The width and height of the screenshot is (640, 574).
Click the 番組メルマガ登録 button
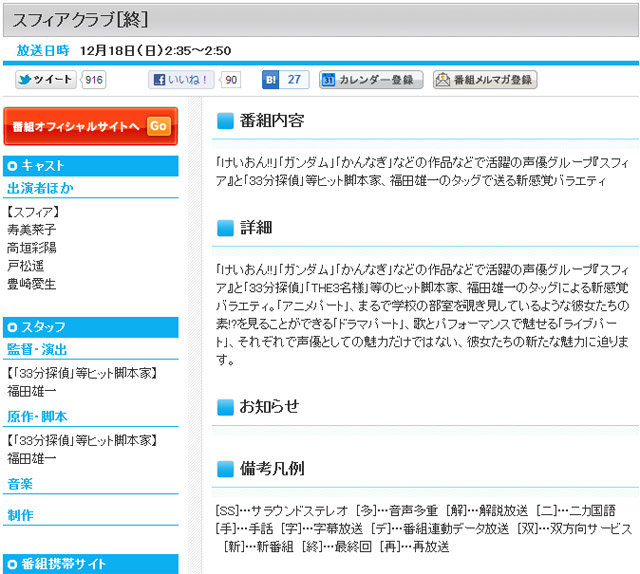pyautogui.click(x=485, y=80)
